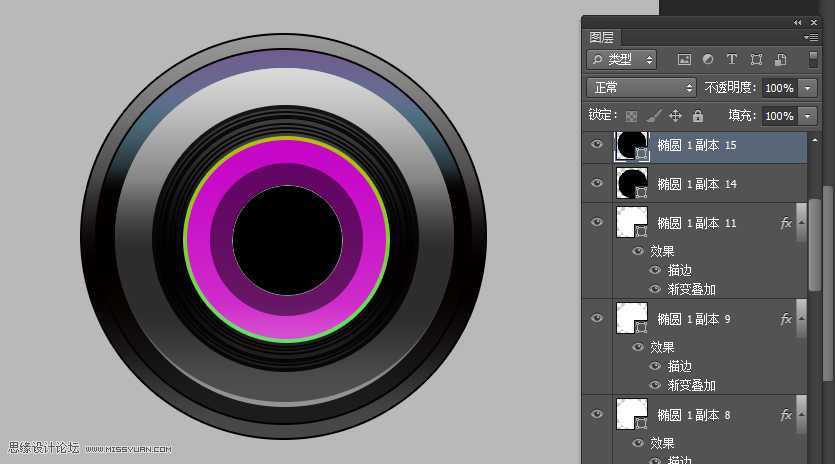Click the lock transparent pixels icon

(x=631, y=116)
